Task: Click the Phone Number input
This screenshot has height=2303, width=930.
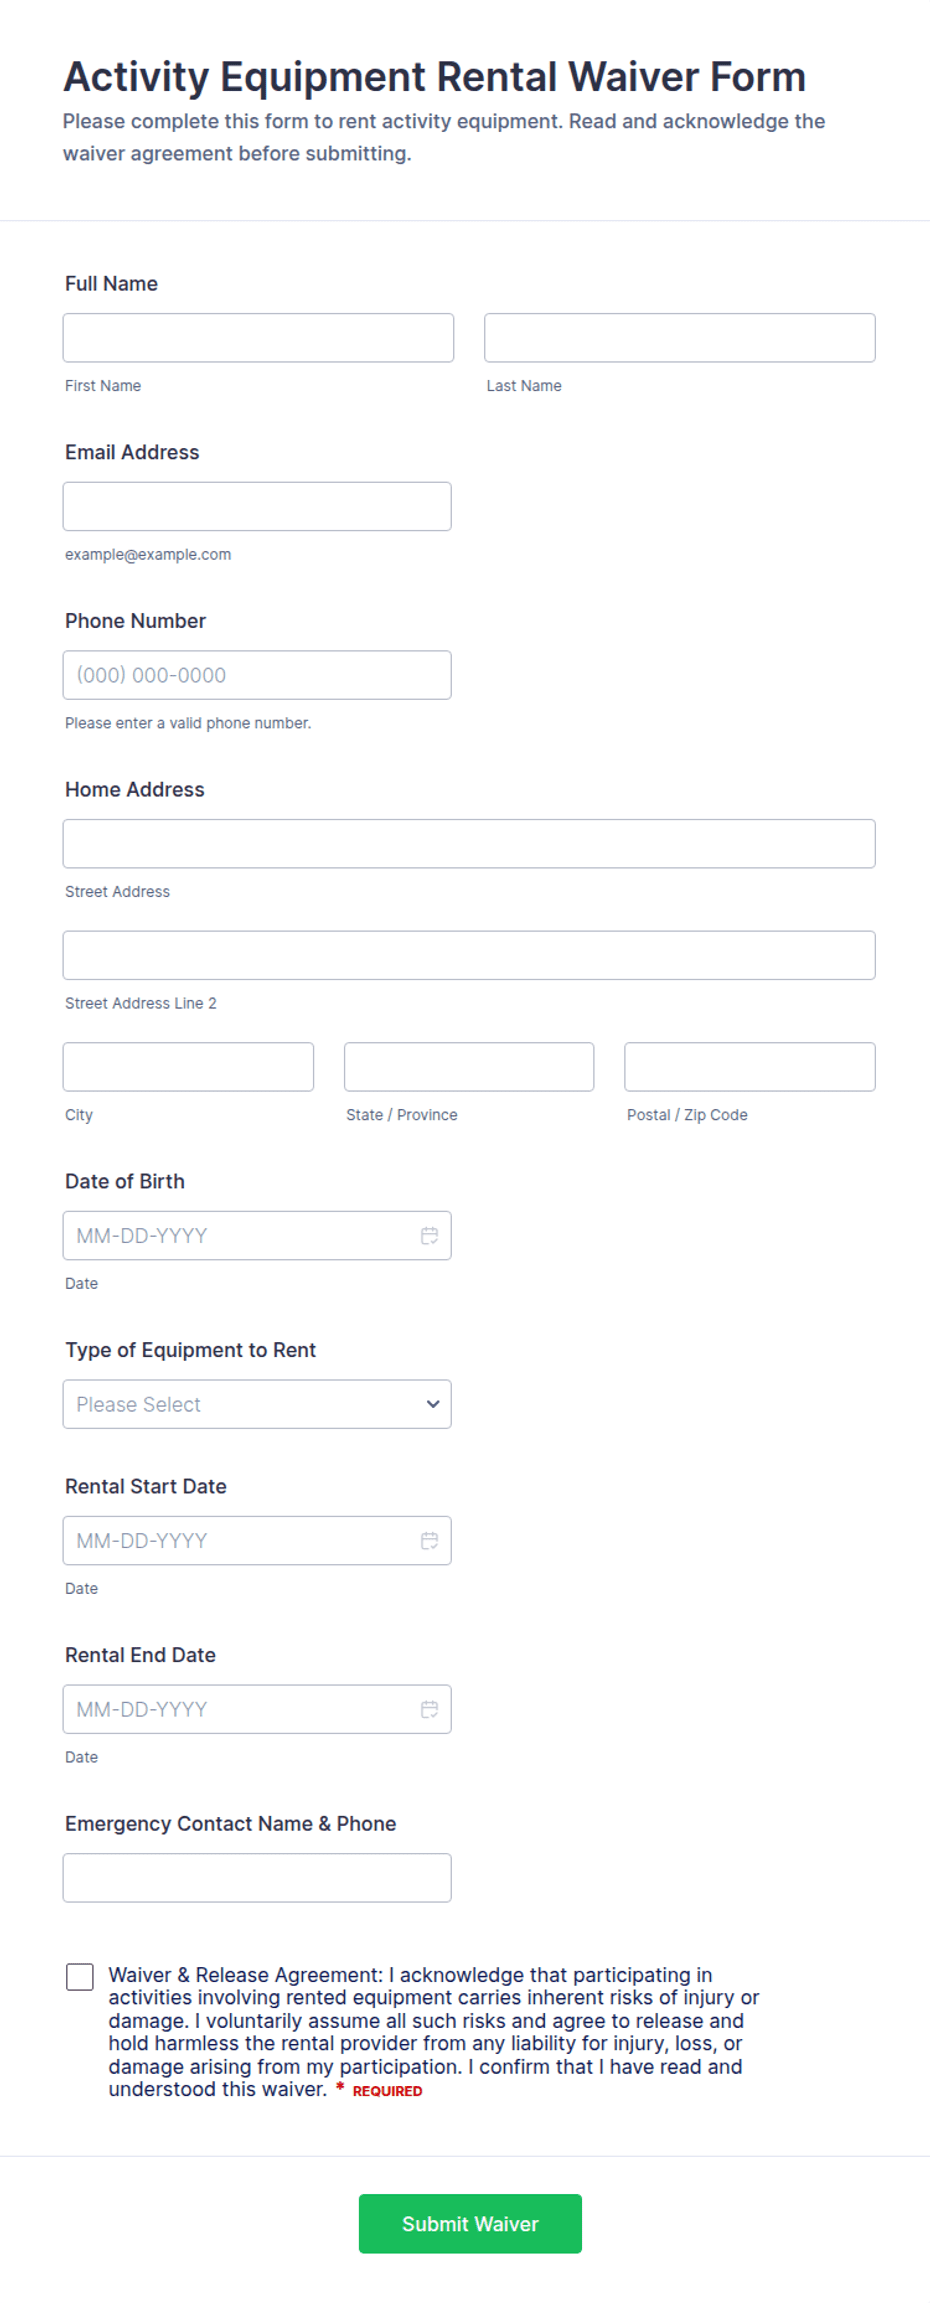Action: (257, 675)
